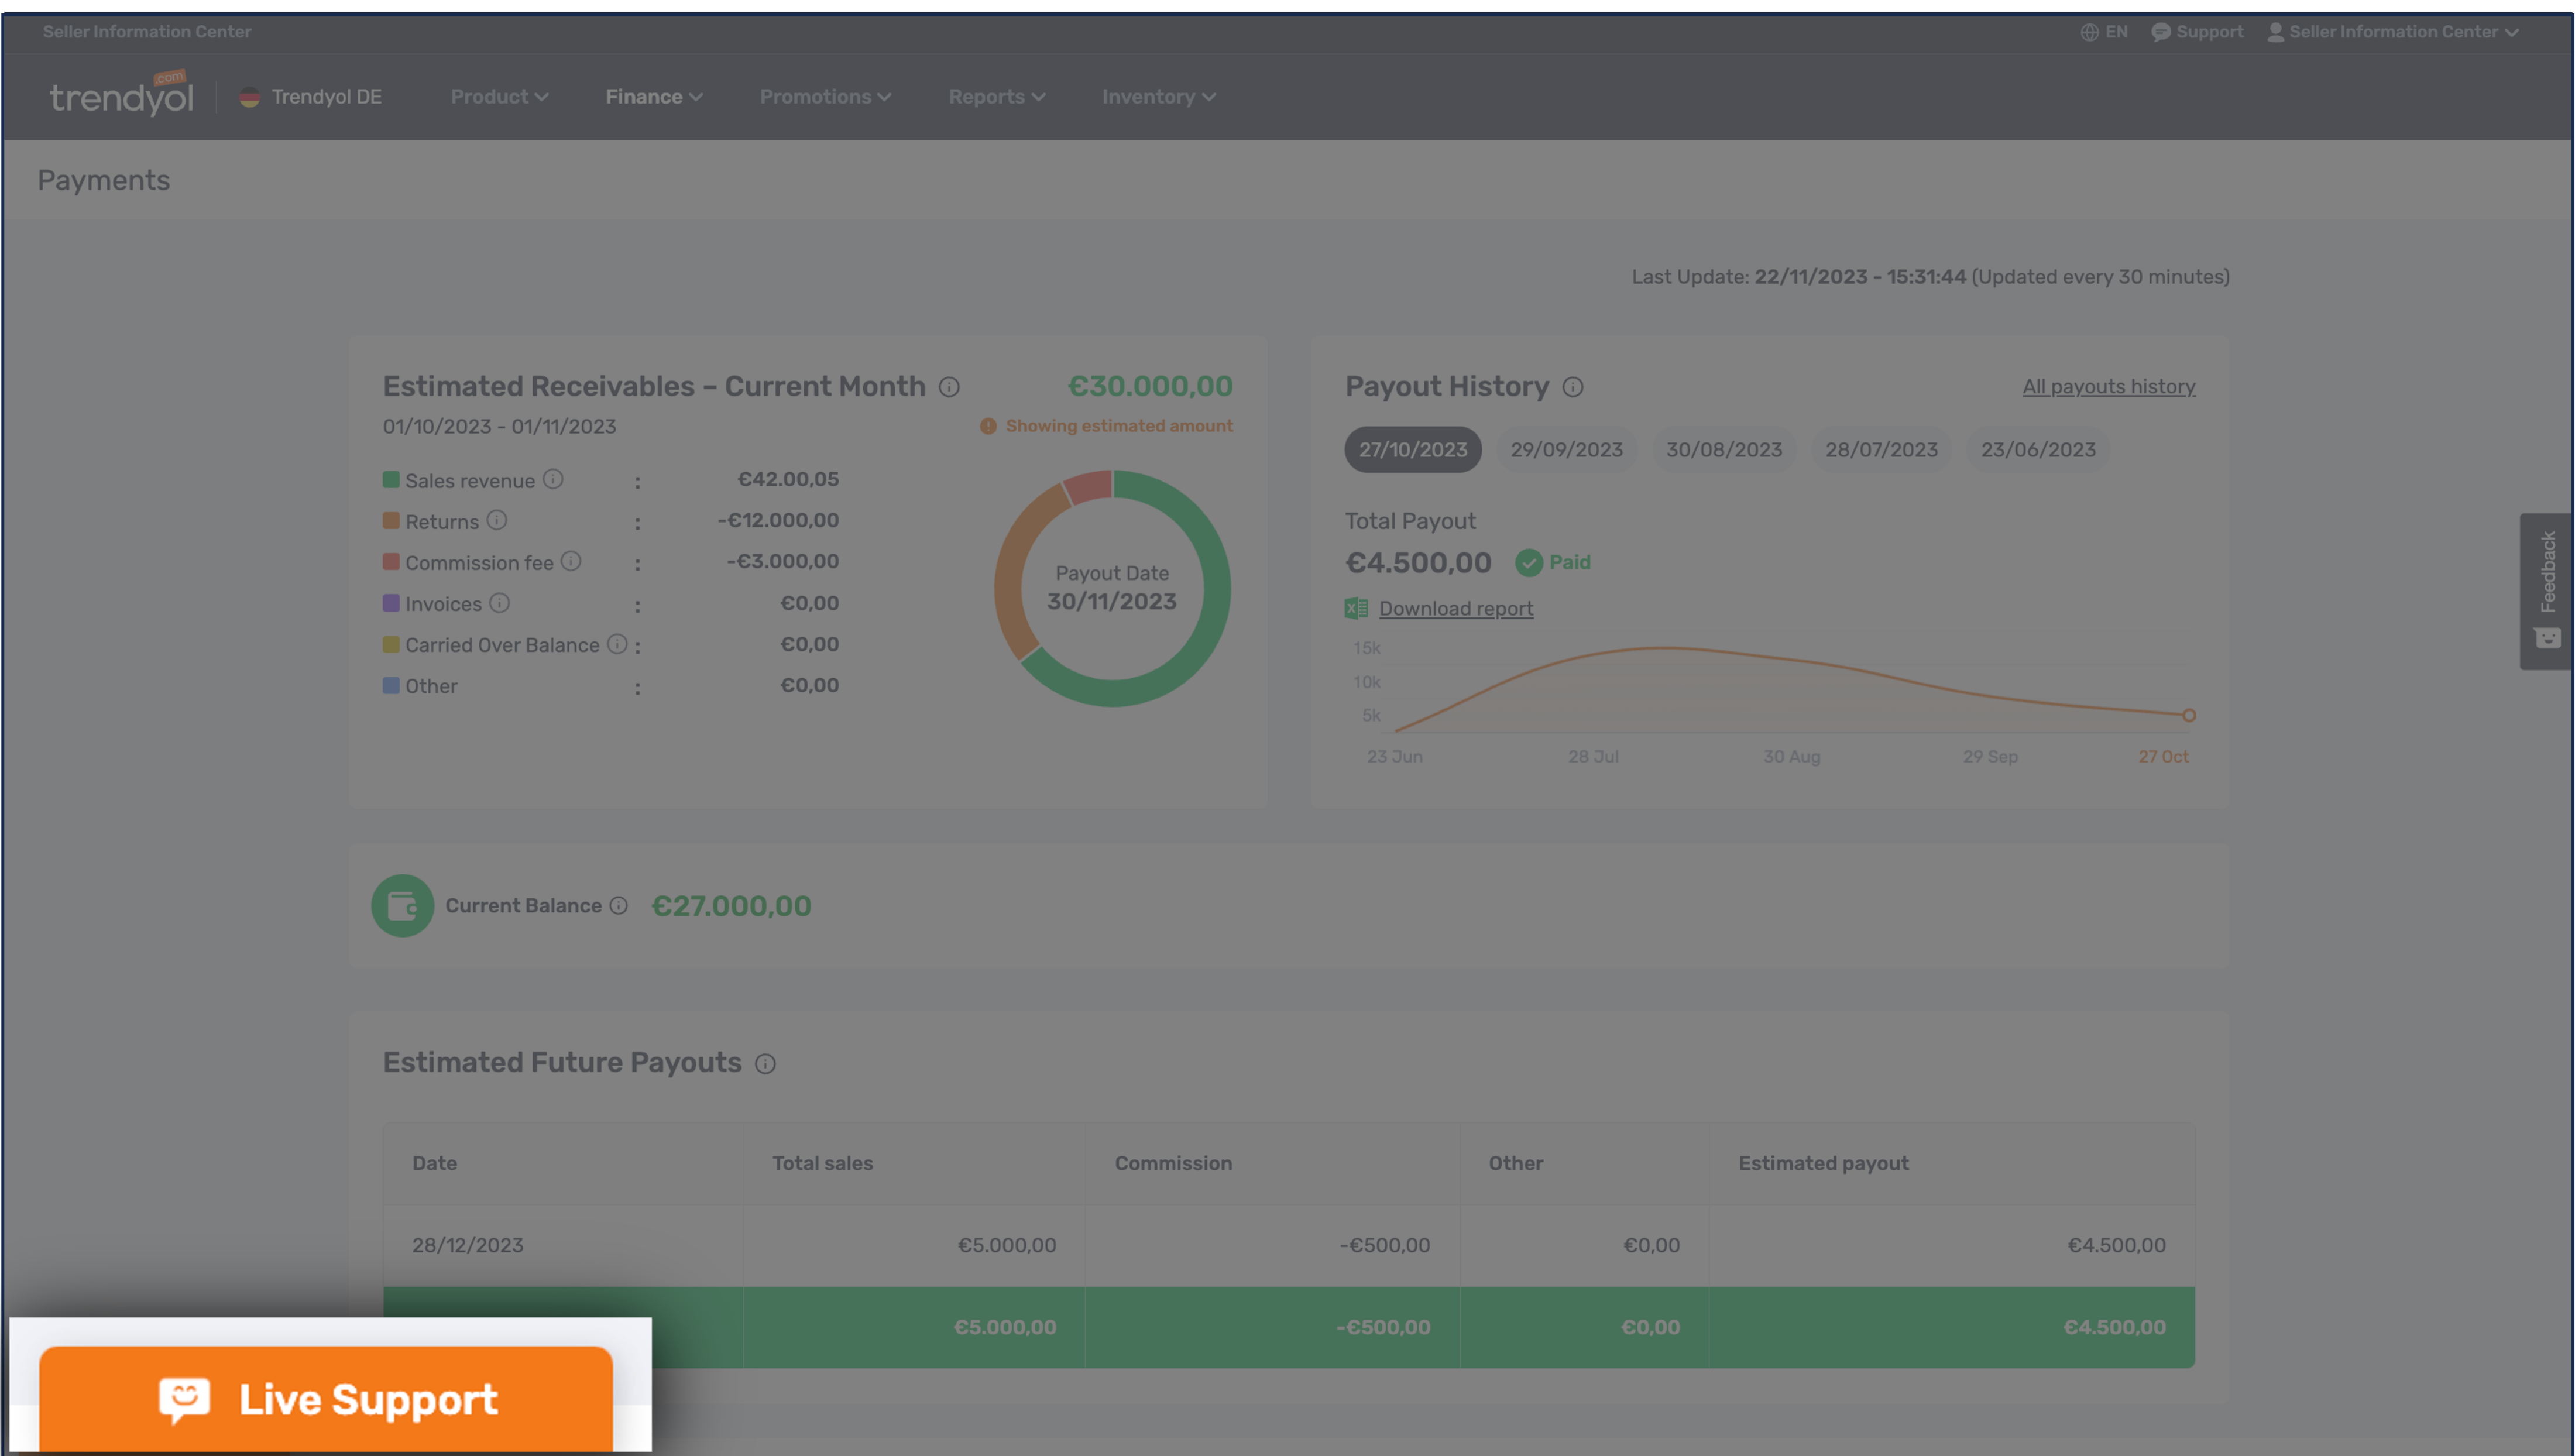This screenshot has height=1456, width=2575.
Task: Select the 28/07/2023 payout date tab
Action: tap(1881, 450)
